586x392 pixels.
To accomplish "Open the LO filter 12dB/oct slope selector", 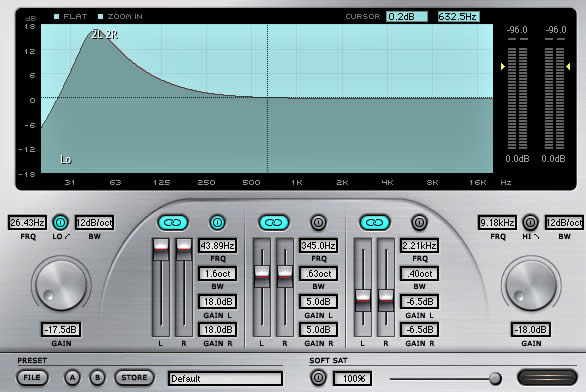I will click(x=95, y=223).
